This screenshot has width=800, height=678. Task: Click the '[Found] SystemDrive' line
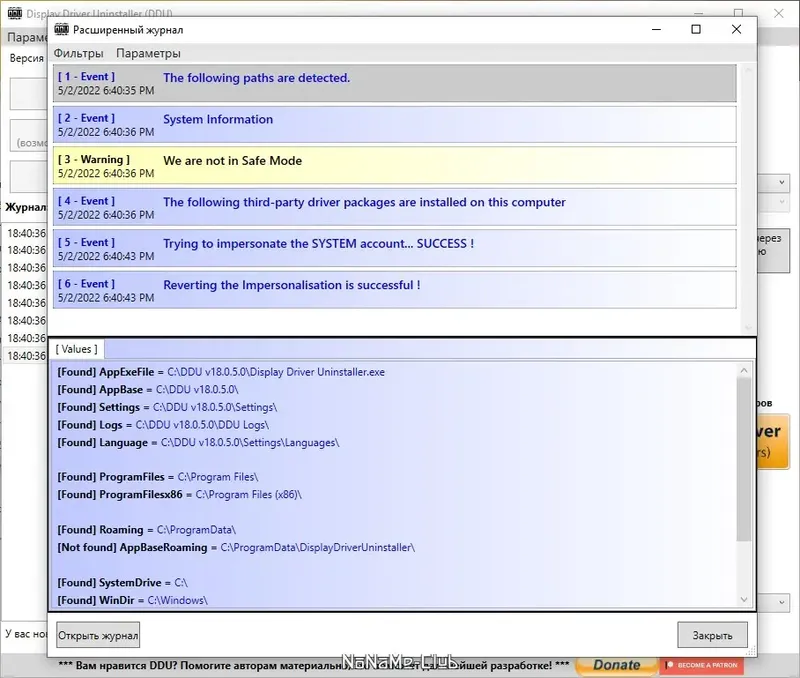click(122, 583)
